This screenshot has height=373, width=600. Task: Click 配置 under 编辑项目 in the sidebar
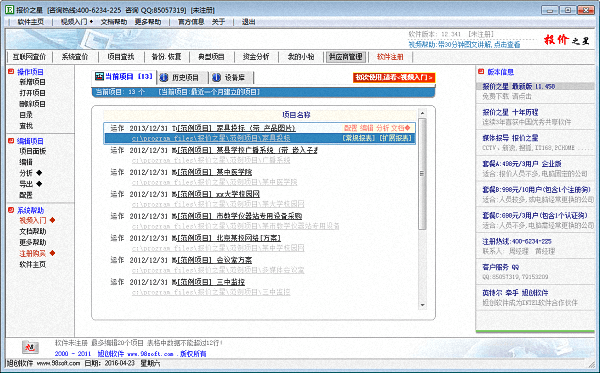coord(26,195)
